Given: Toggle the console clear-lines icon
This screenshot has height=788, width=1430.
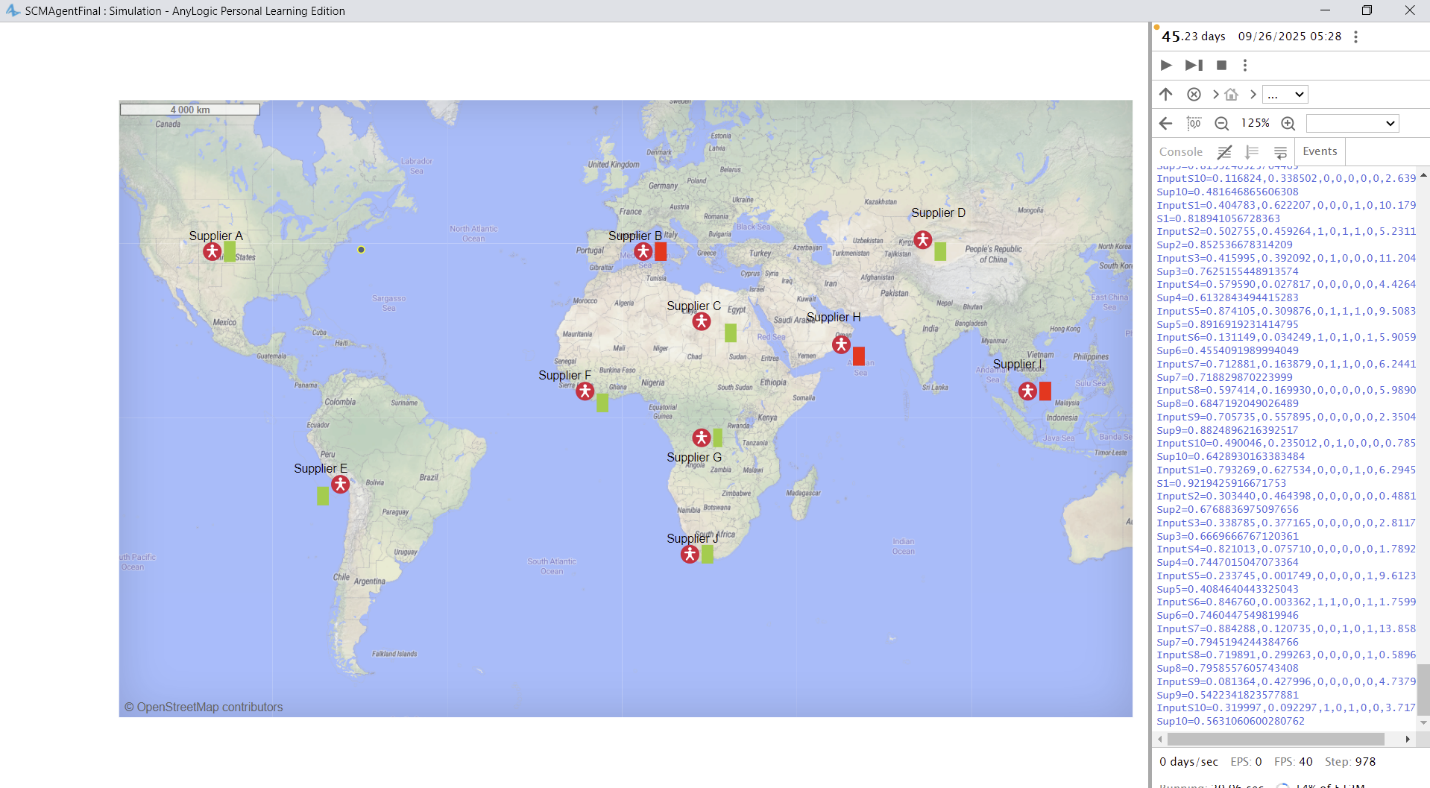Looking at the screenshot, I should tap(1224, 152).
